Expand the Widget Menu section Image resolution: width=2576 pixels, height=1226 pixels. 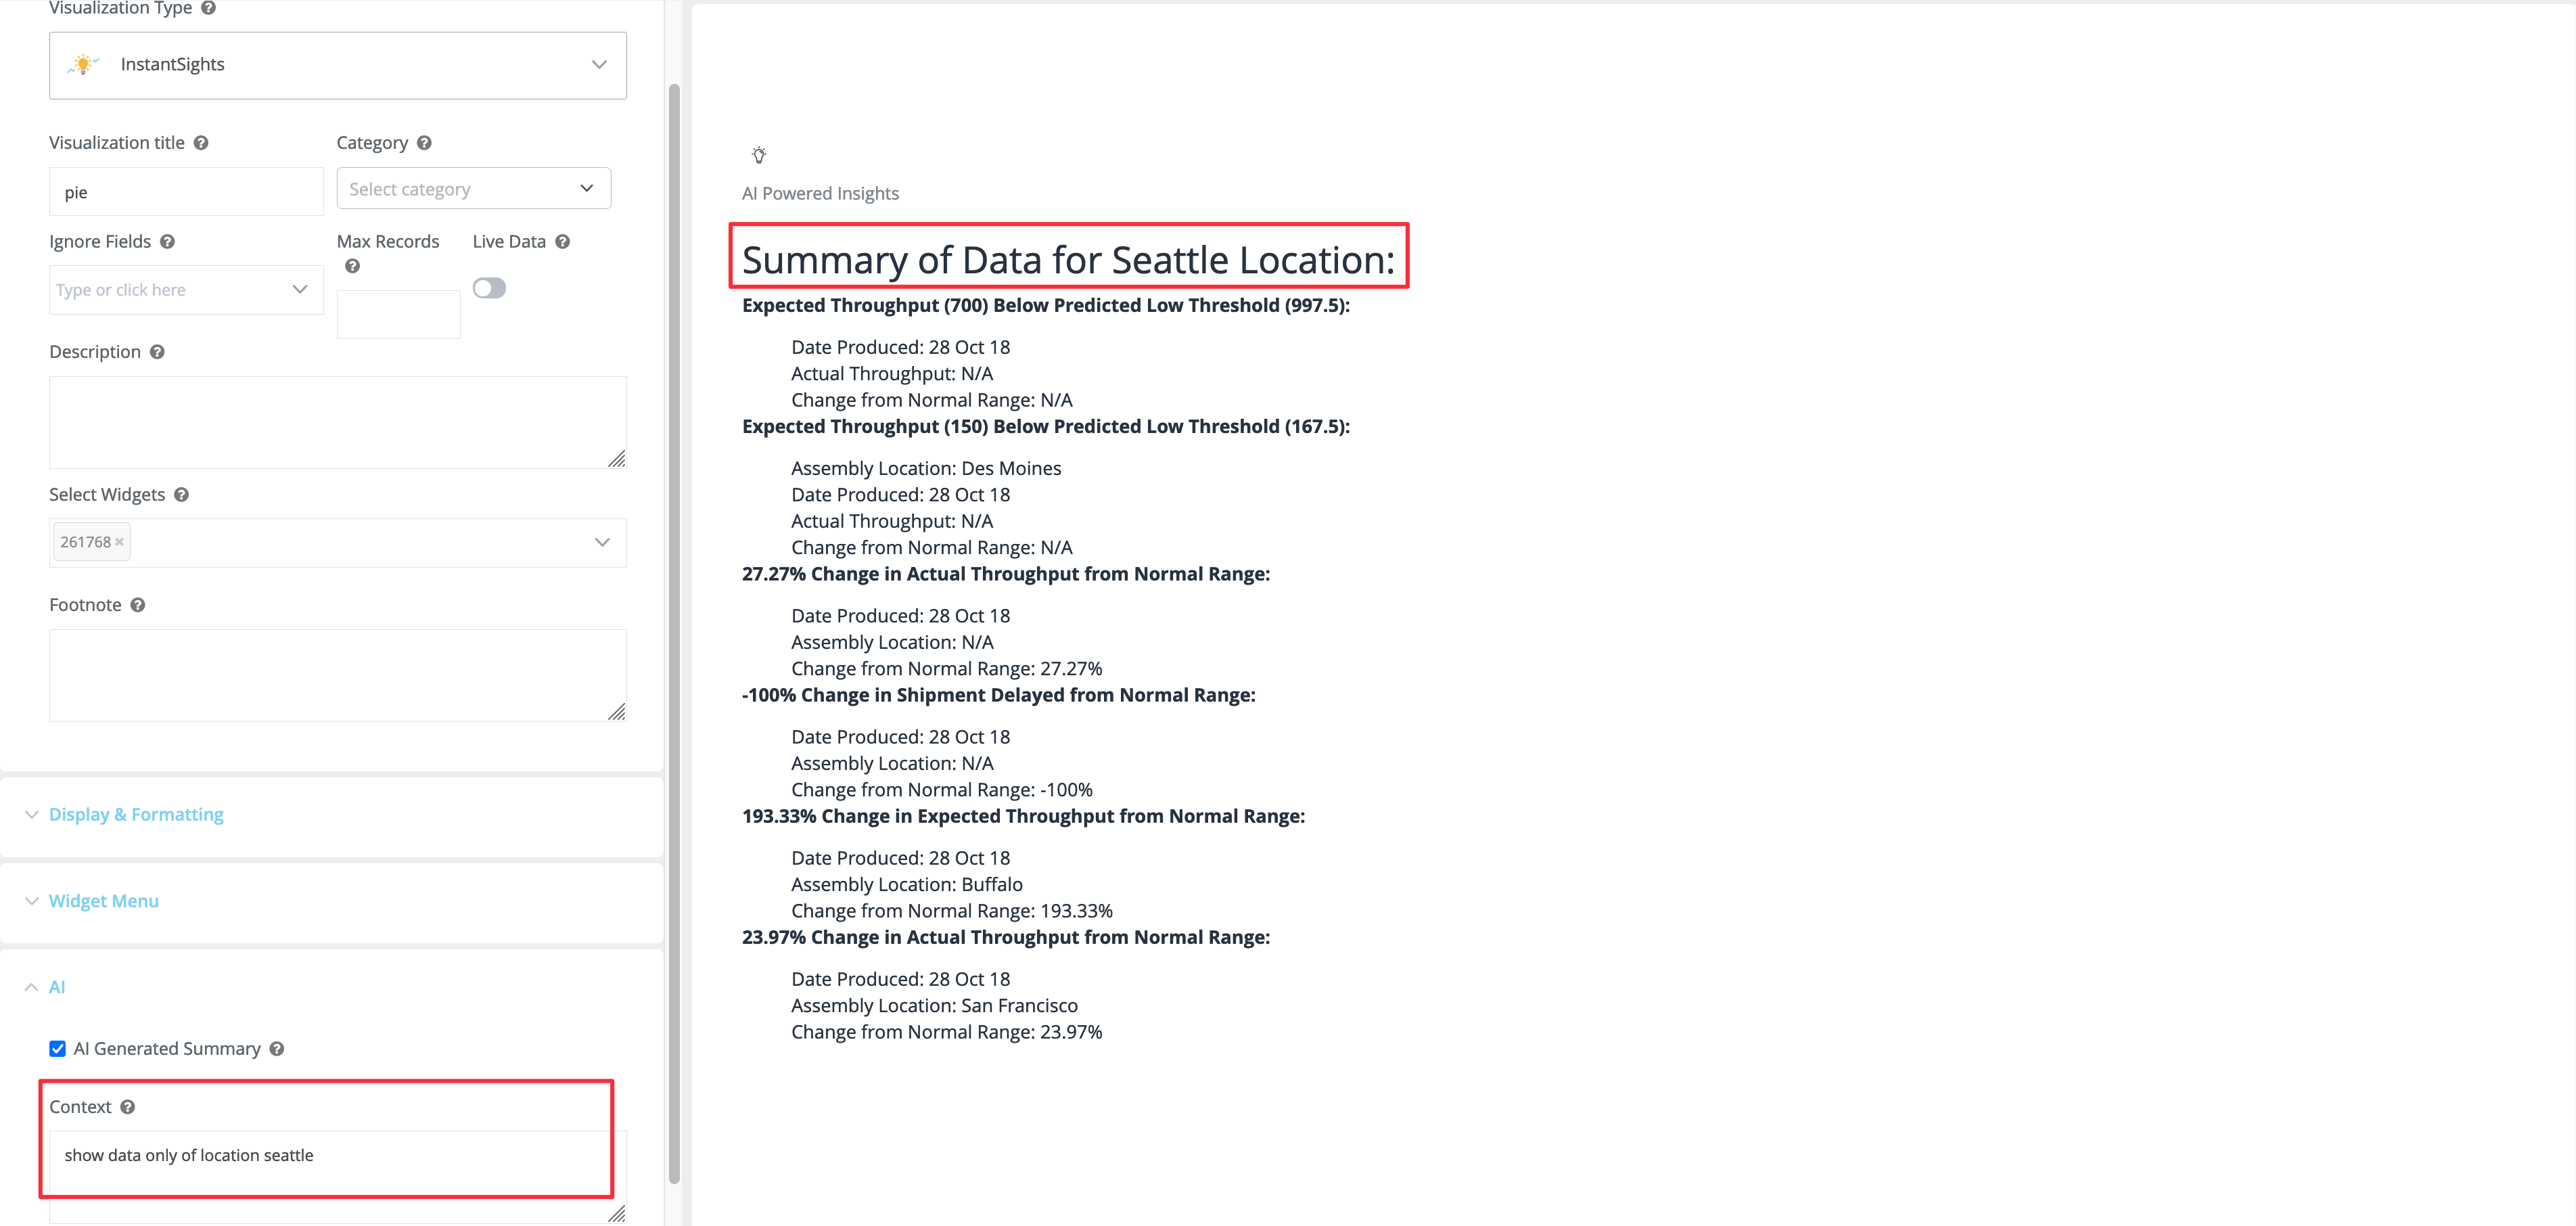click(x=104, y=901)
